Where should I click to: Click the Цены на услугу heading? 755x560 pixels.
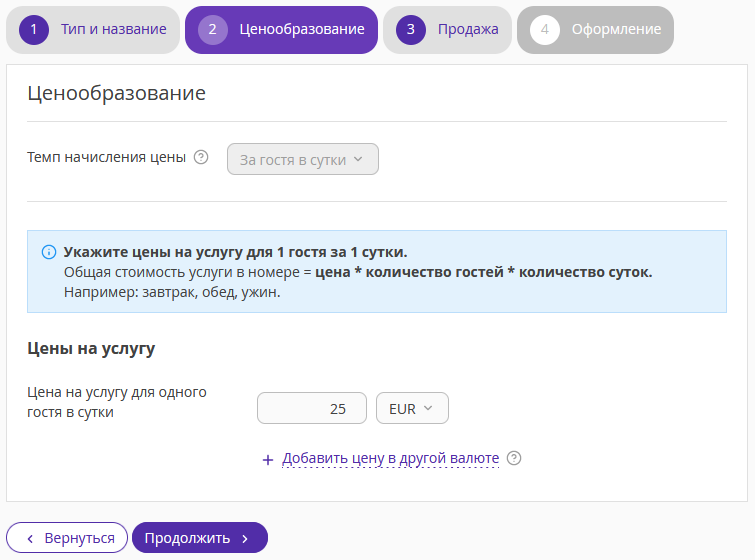click(91, 348)
